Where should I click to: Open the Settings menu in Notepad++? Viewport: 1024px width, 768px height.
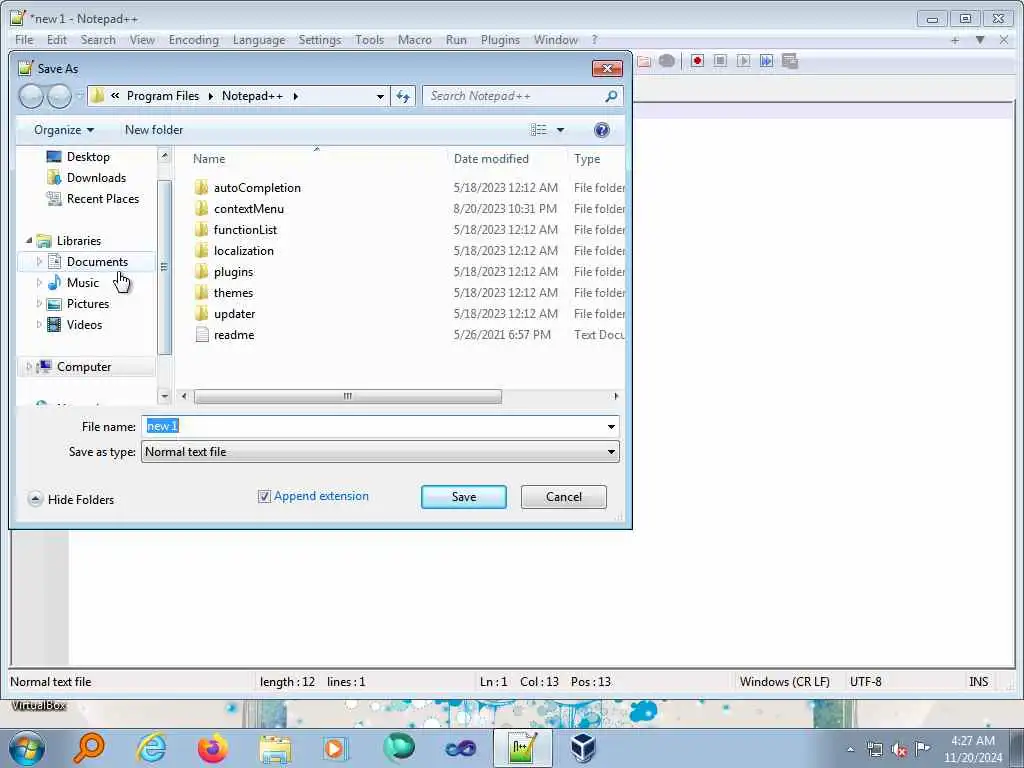click(x=320, y=40)
